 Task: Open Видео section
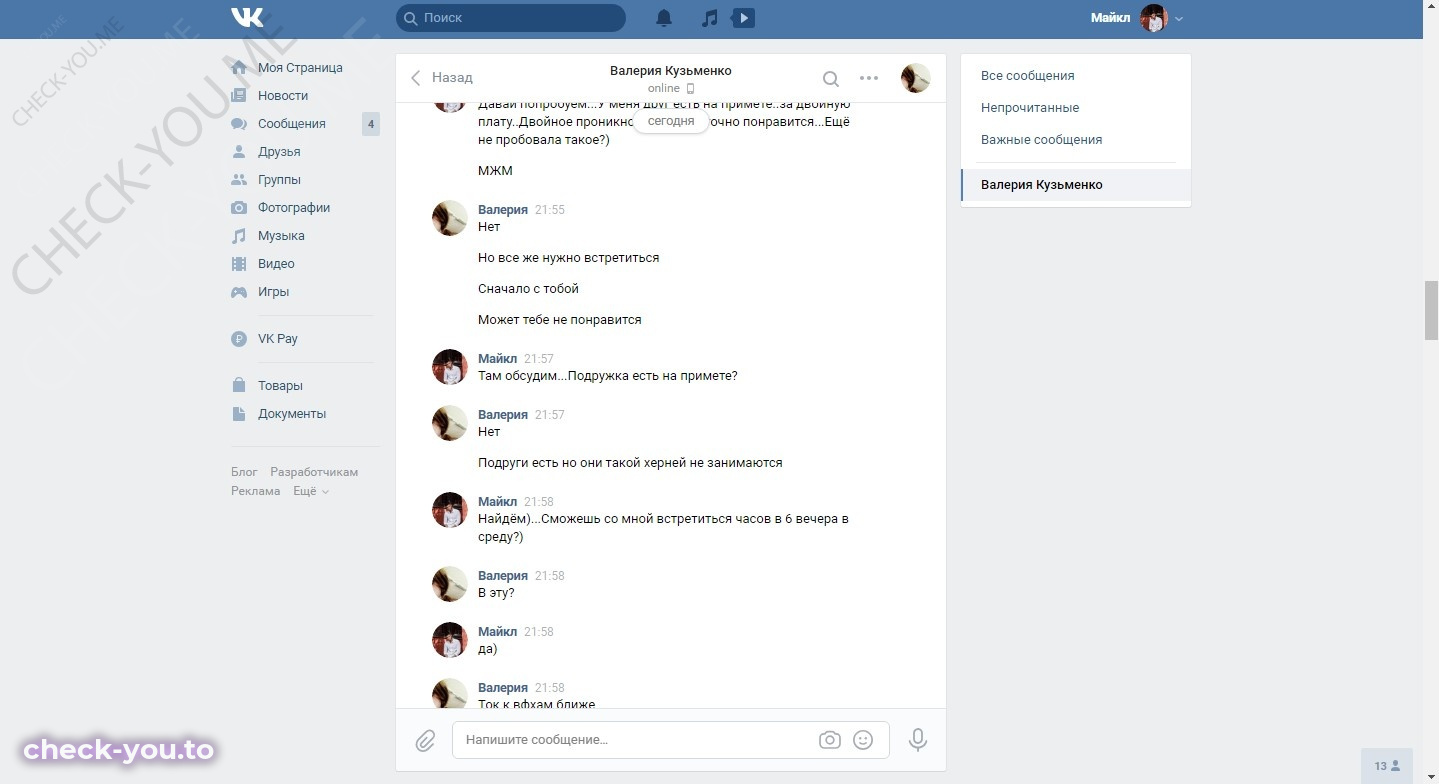click(x=276, y=264)
